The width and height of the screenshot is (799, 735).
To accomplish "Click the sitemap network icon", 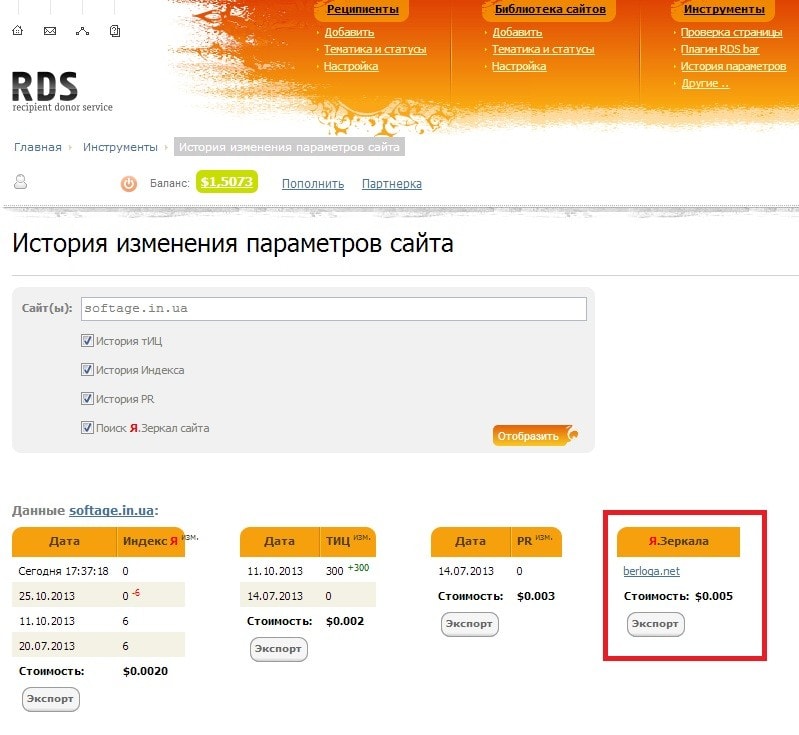I will pos(83,31).
